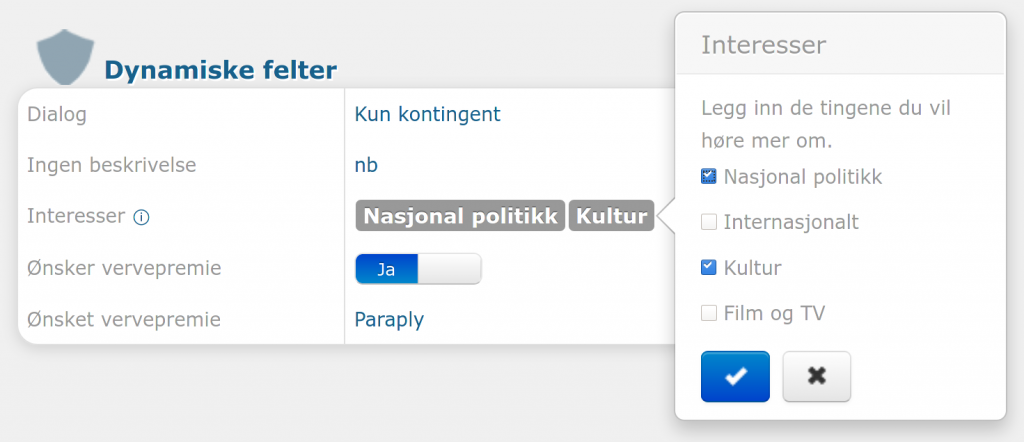Click the Ønsket vervepremie label
This screenshot has height=442, width=1024.
coord(124,320)
